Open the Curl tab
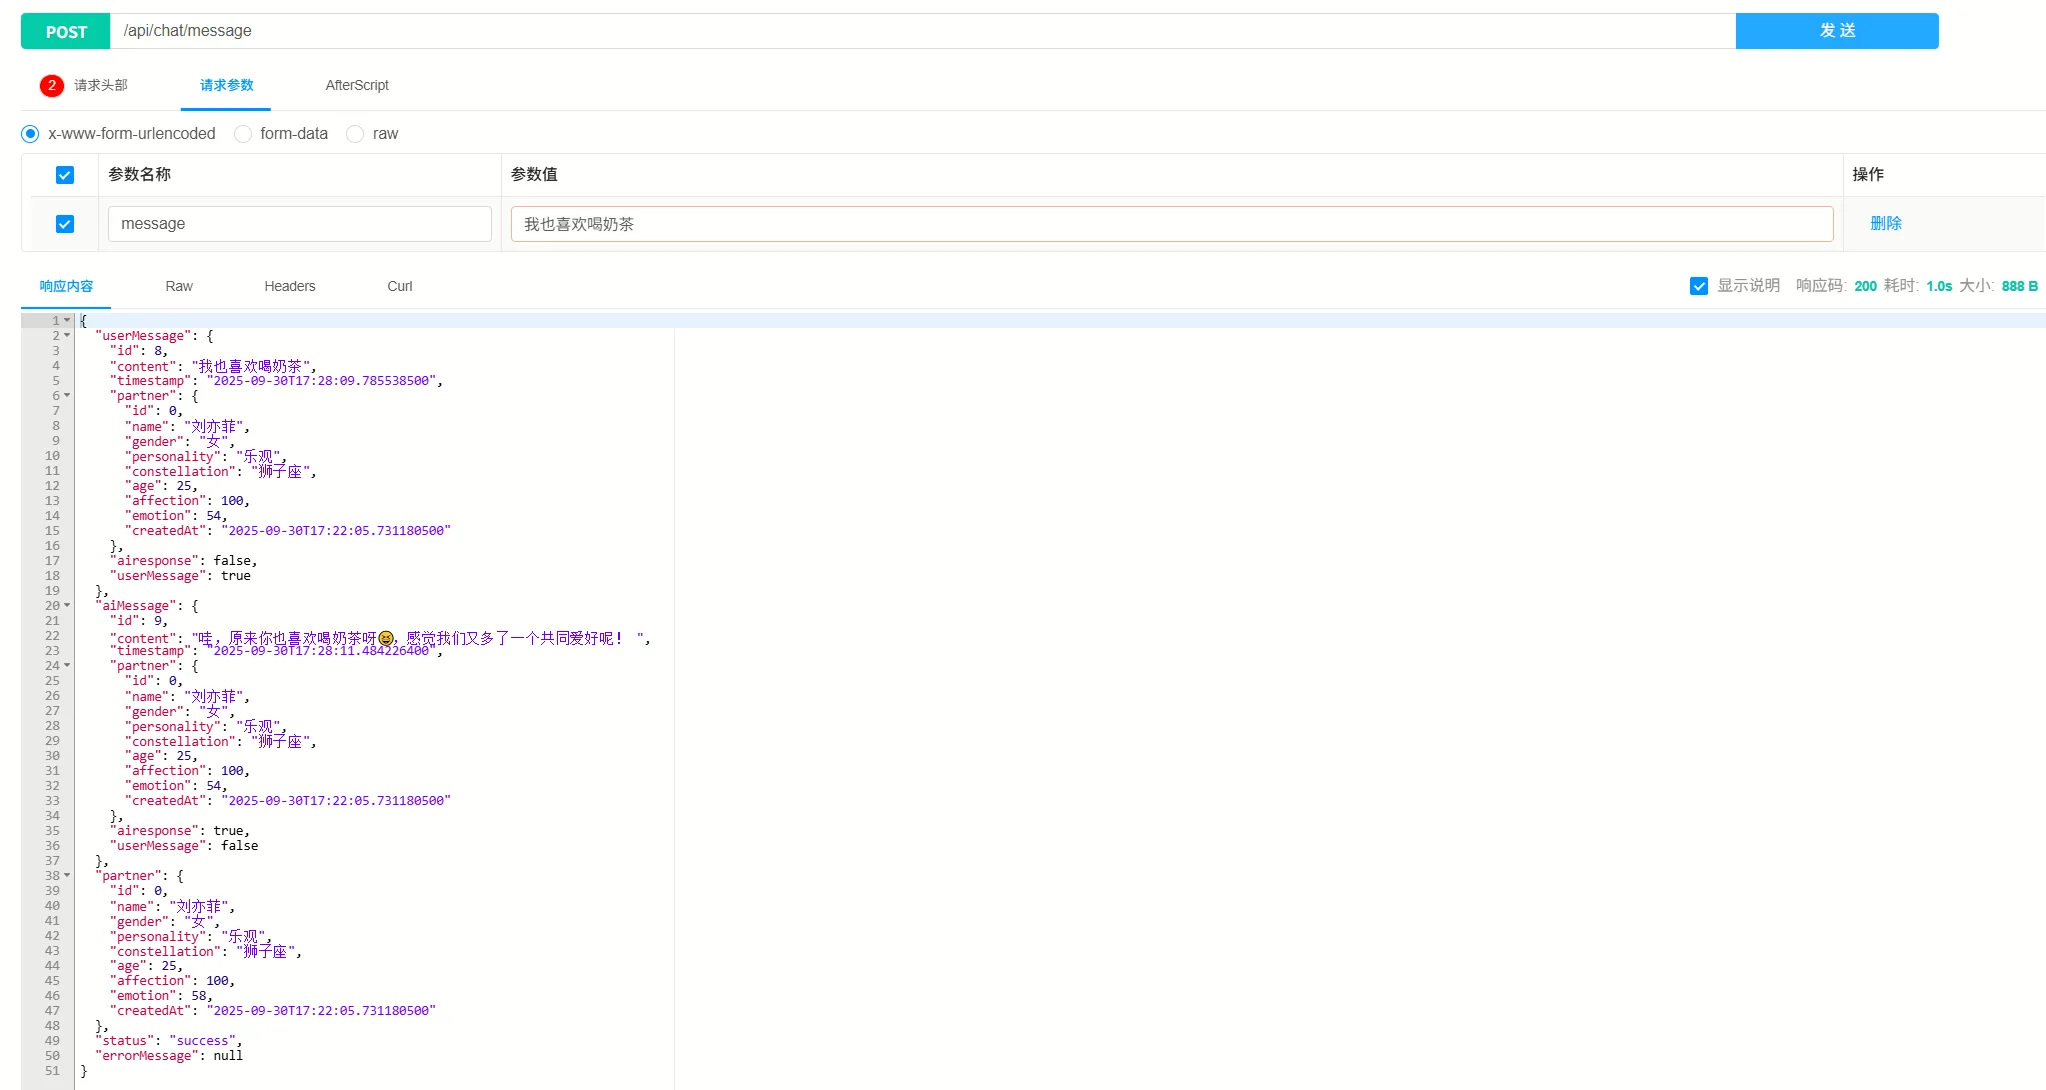The image size is (2046, 1090). (399, 287)
